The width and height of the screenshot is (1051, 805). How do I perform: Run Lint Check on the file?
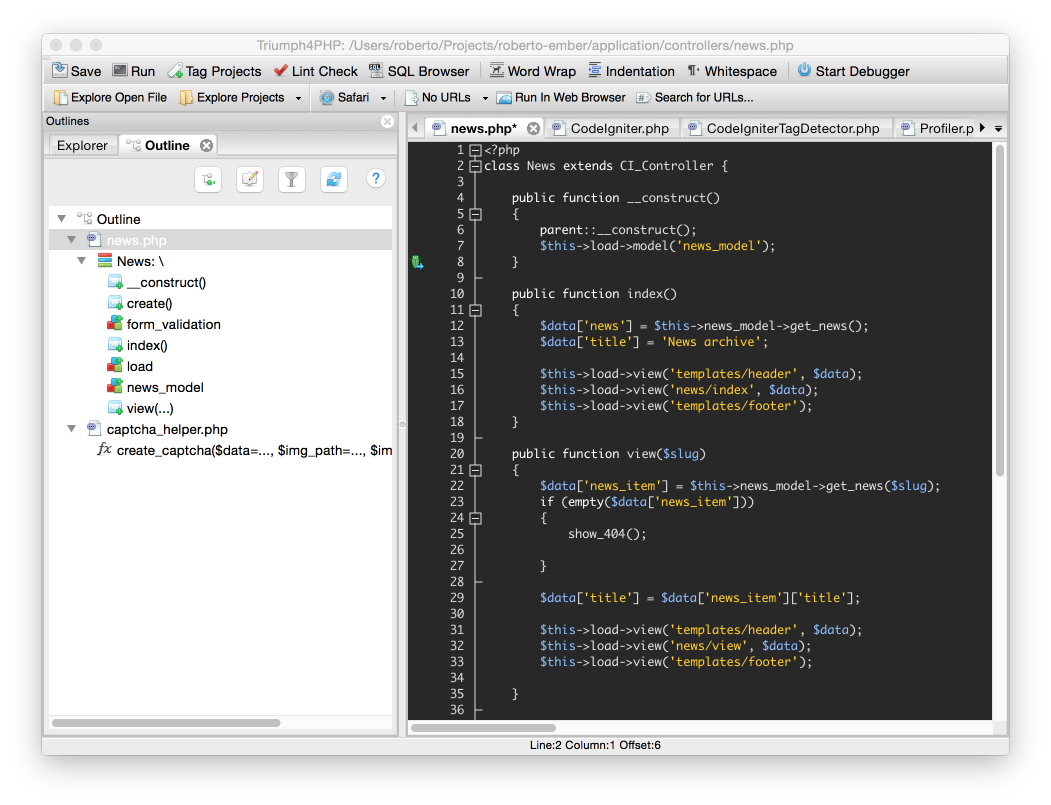point(316,71)
